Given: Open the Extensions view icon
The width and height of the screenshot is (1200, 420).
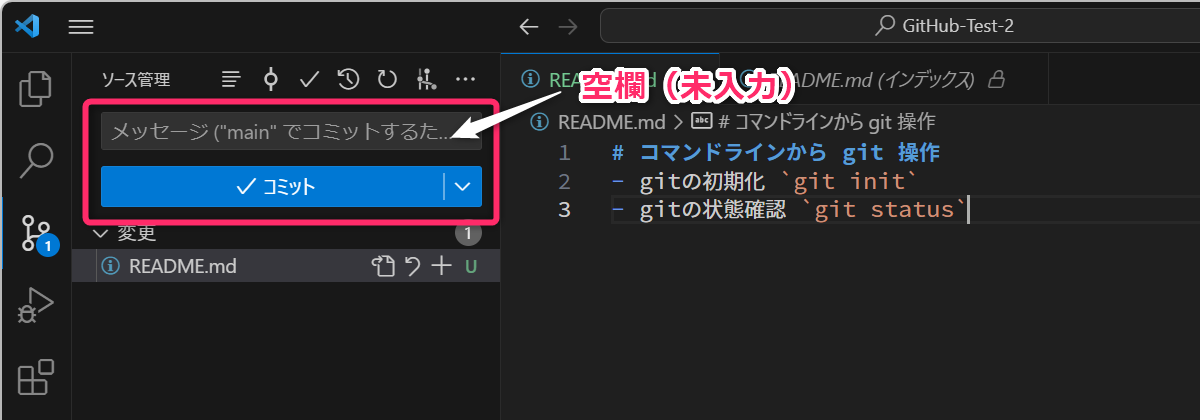Looking at the screenshot, I should (x=36, y=379).
